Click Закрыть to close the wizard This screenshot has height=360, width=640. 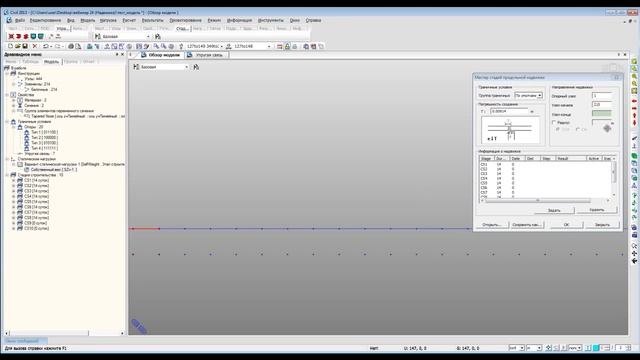pos(602,224)
